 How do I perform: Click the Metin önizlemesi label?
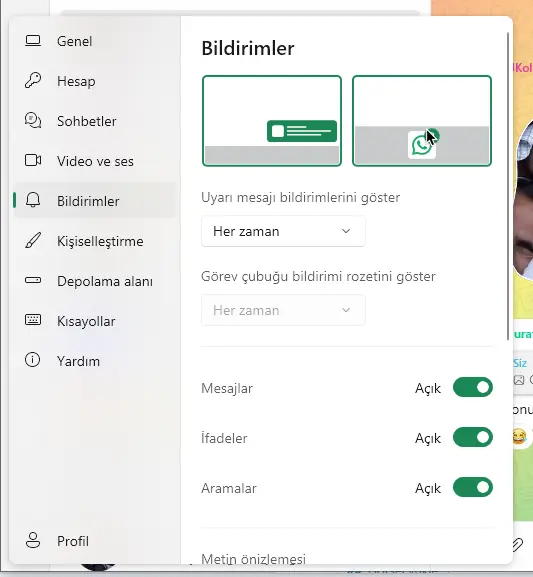click(254, 559)
